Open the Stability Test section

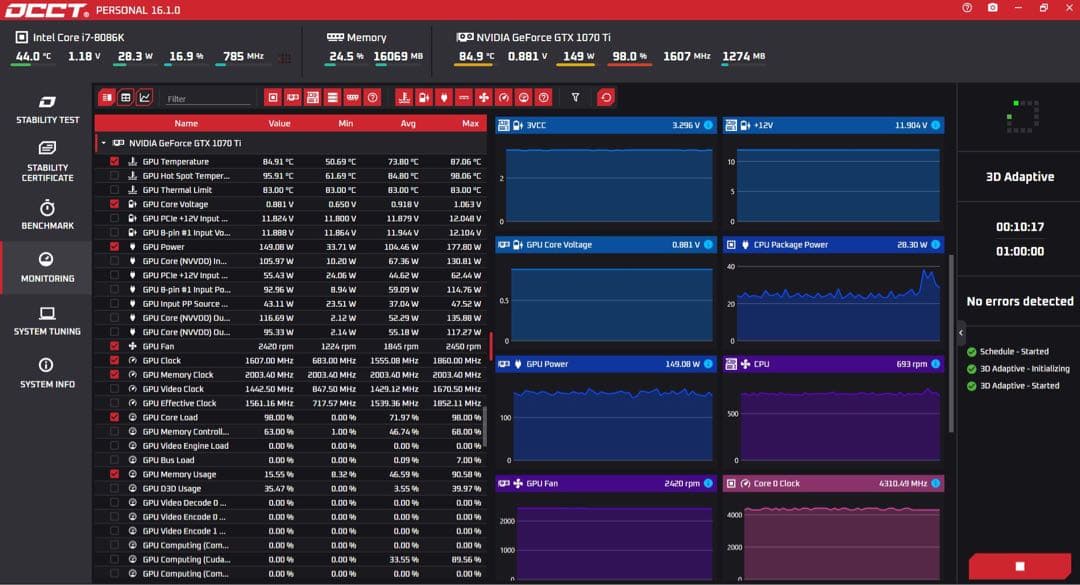(x=47, y=110)
